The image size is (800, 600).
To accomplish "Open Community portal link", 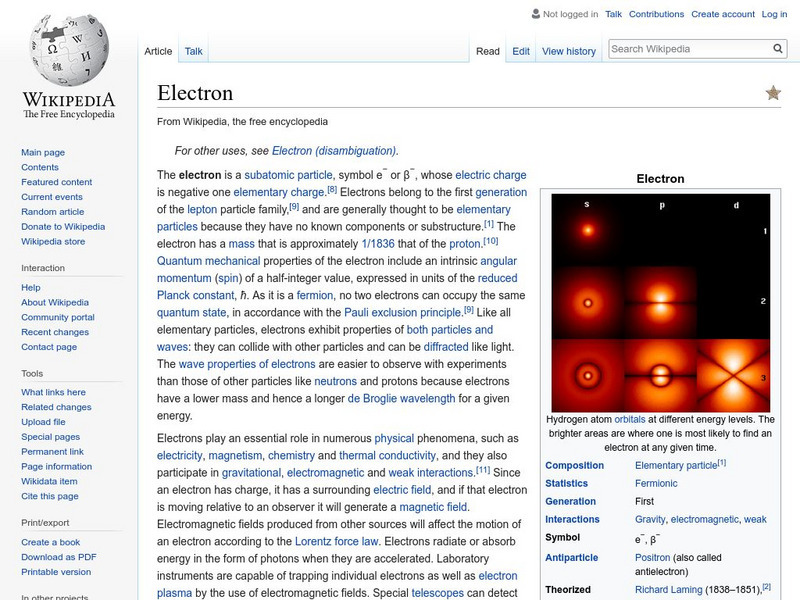I will [58, 317].
